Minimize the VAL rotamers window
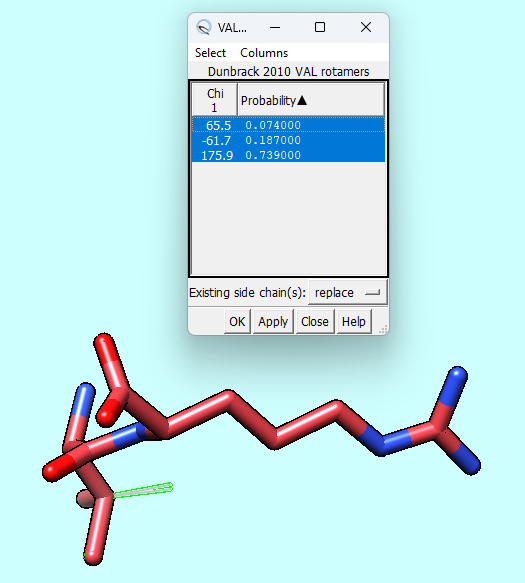The width and height of the screenshot is (525, 583). tap(275, 27)
